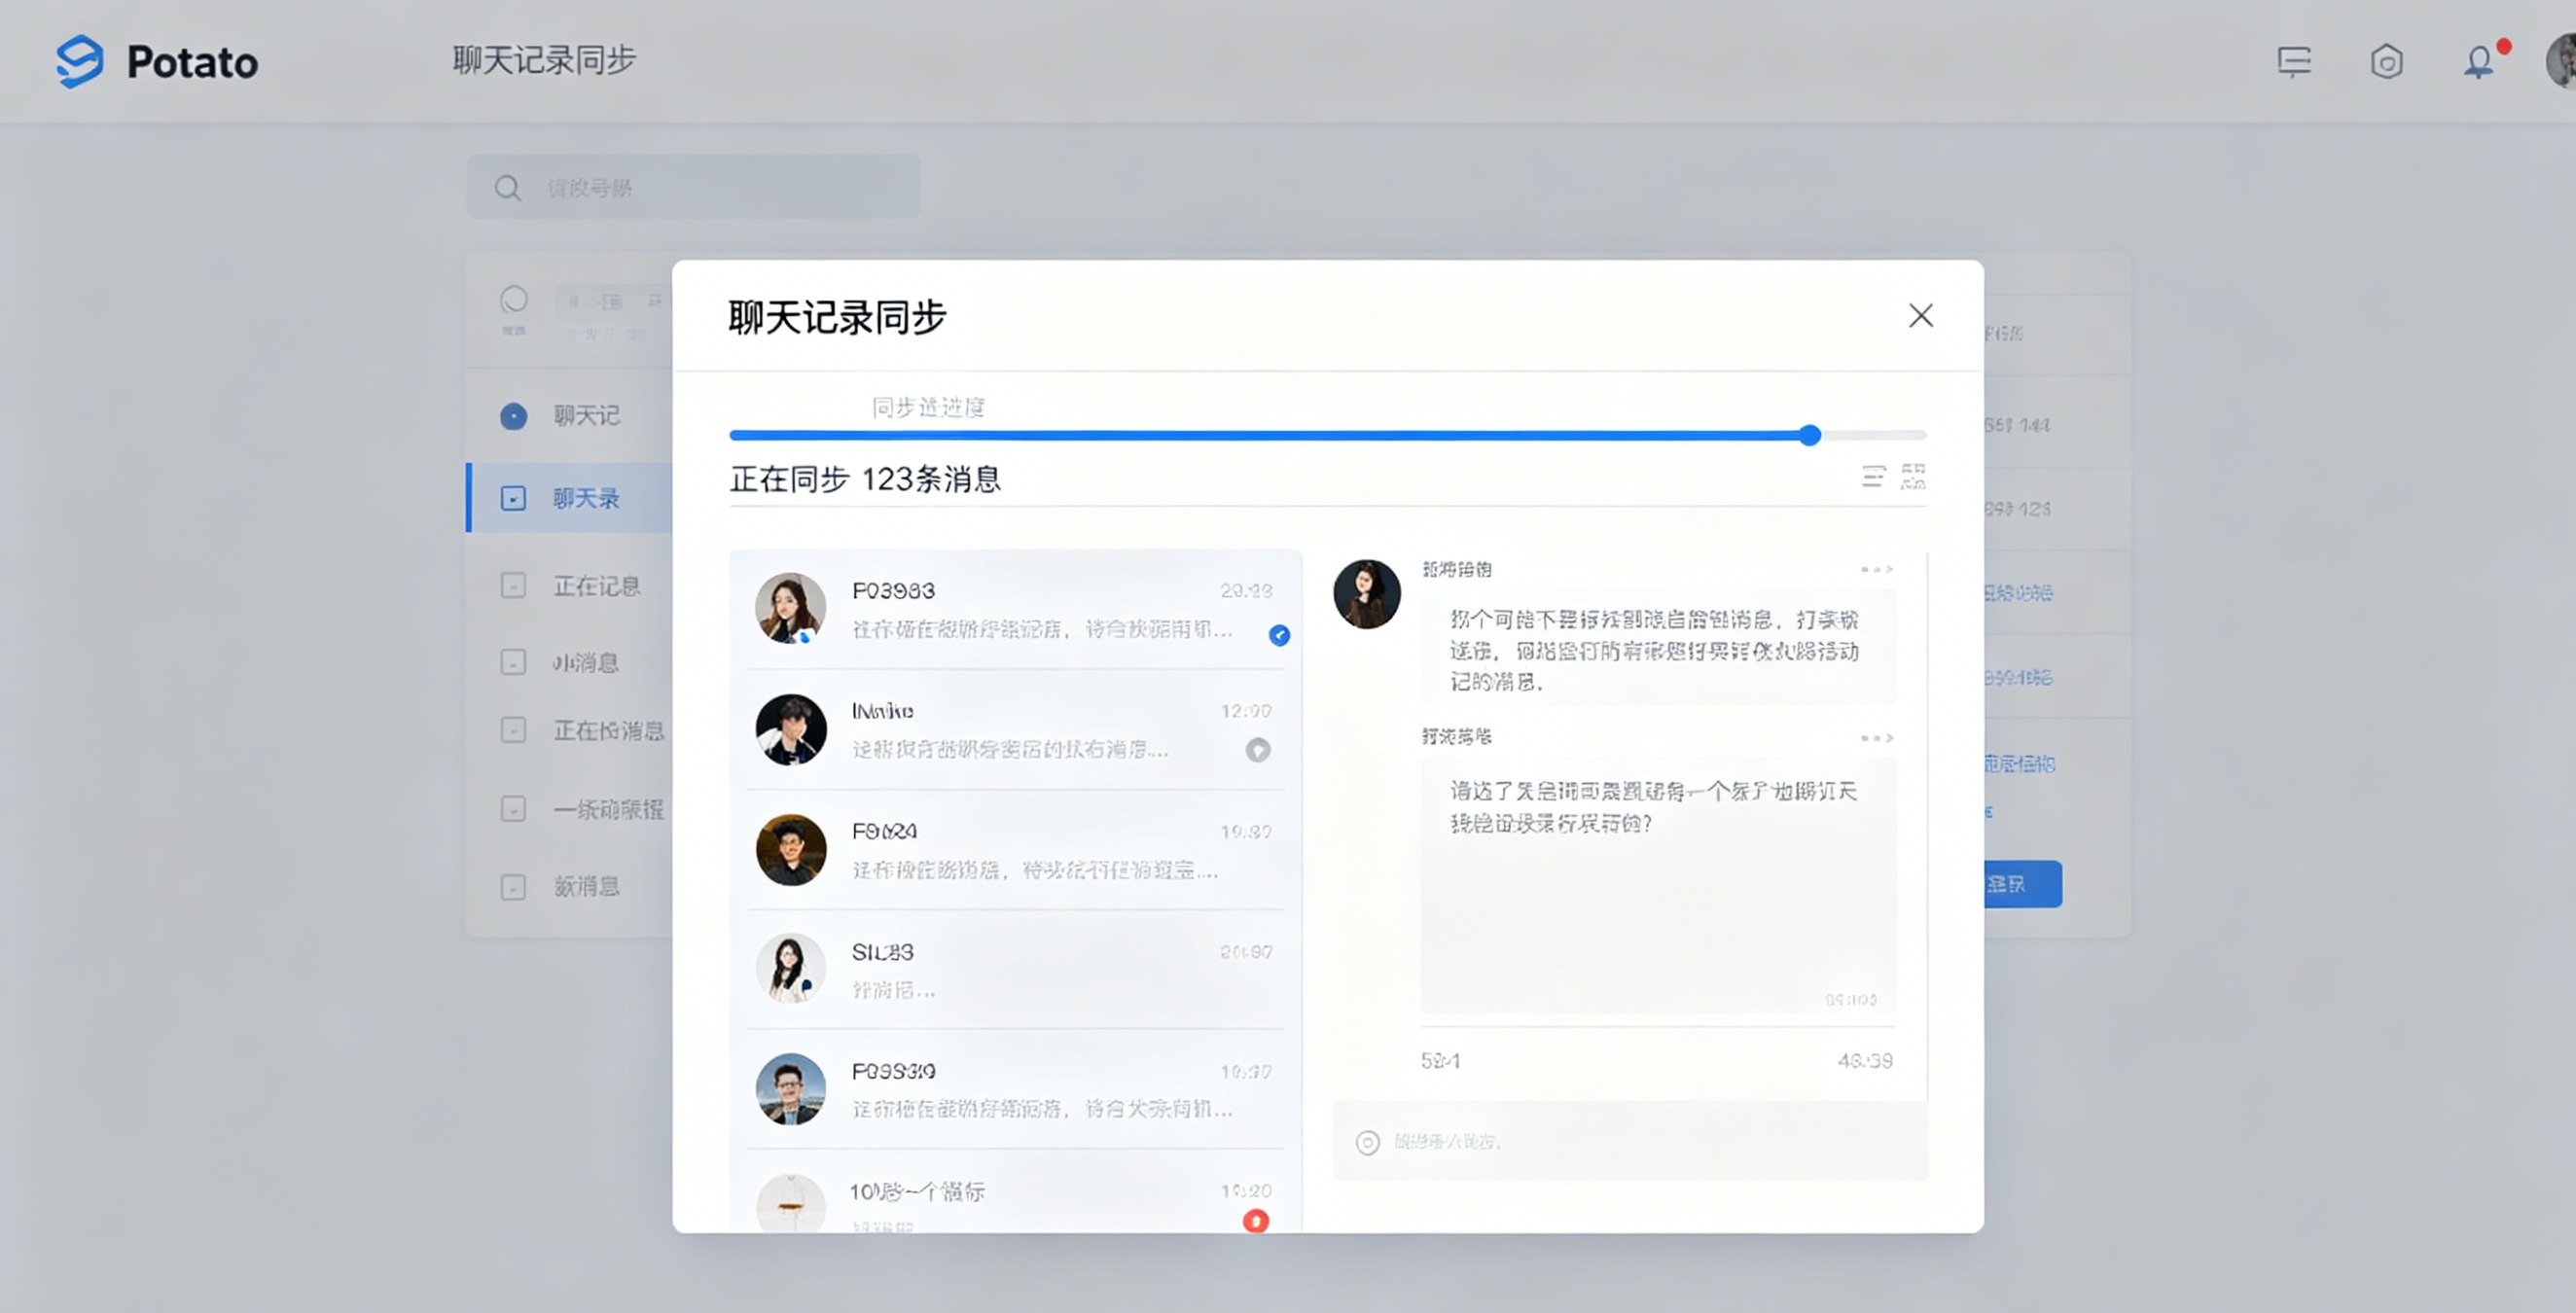Screen dimensions: 2576x1313
Task: Toggle the checkbox in the last sidebar row
Action: point(513,886)
